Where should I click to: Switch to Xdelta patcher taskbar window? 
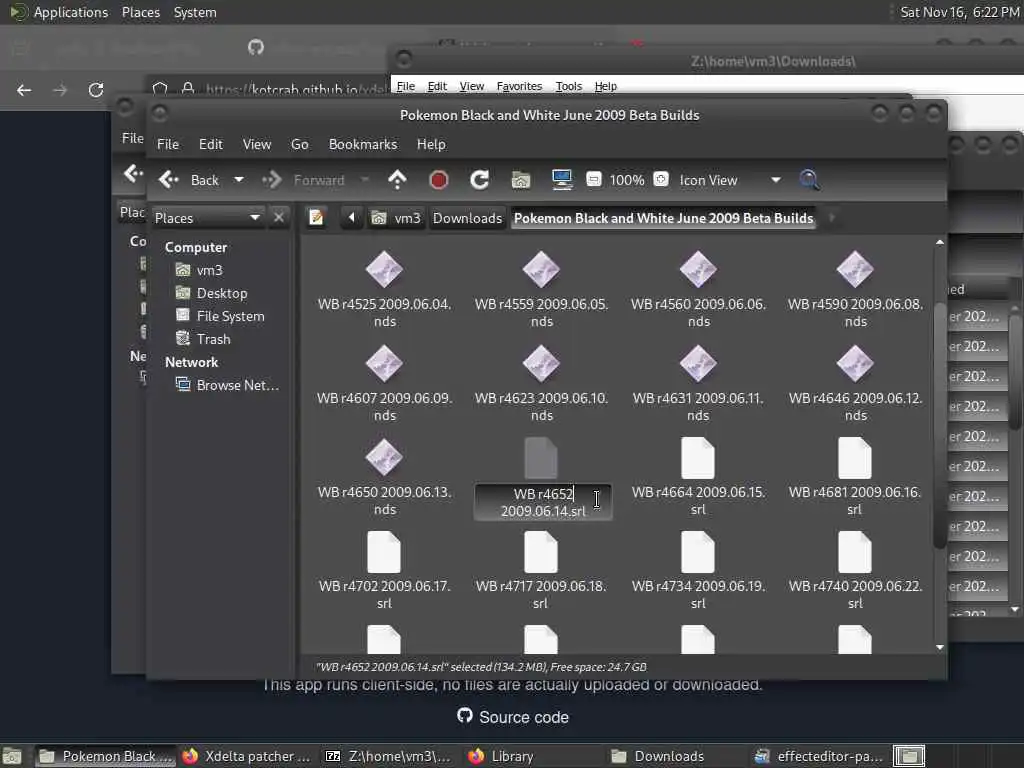(x=246, y=756)
